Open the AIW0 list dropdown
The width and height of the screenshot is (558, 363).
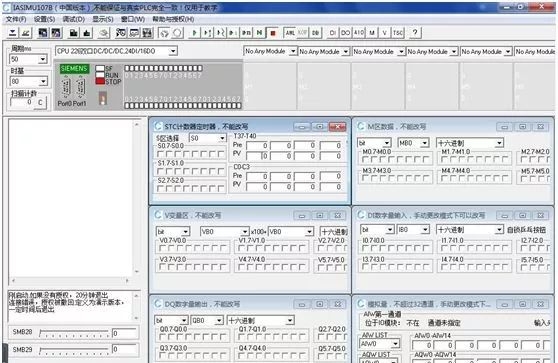pyautogui.click(x=395, y=343)
